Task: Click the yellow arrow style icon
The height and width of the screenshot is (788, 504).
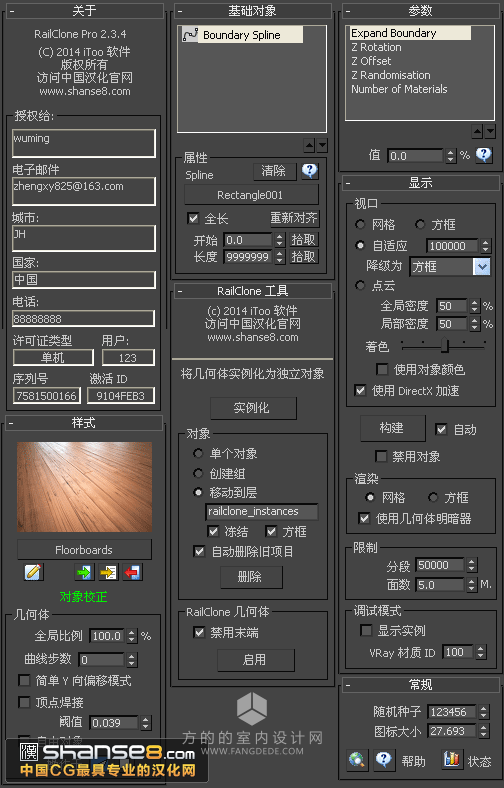Action: [108, 572]
